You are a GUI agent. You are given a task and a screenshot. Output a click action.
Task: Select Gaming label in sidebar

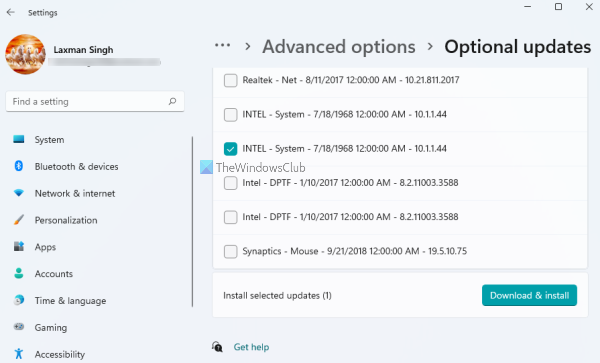click(51, 327)
